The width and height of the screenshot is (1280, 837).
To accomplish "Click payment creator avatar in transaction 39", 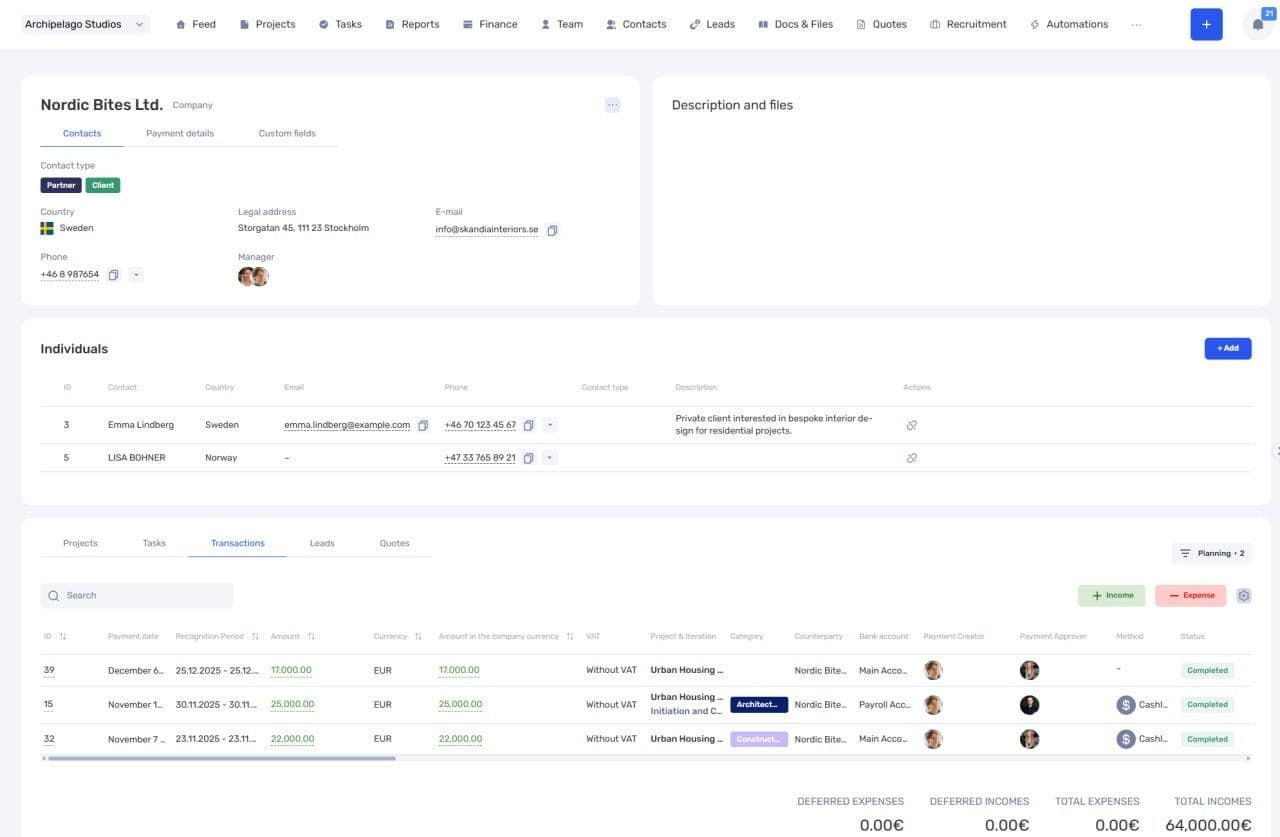I will (933, 670).
